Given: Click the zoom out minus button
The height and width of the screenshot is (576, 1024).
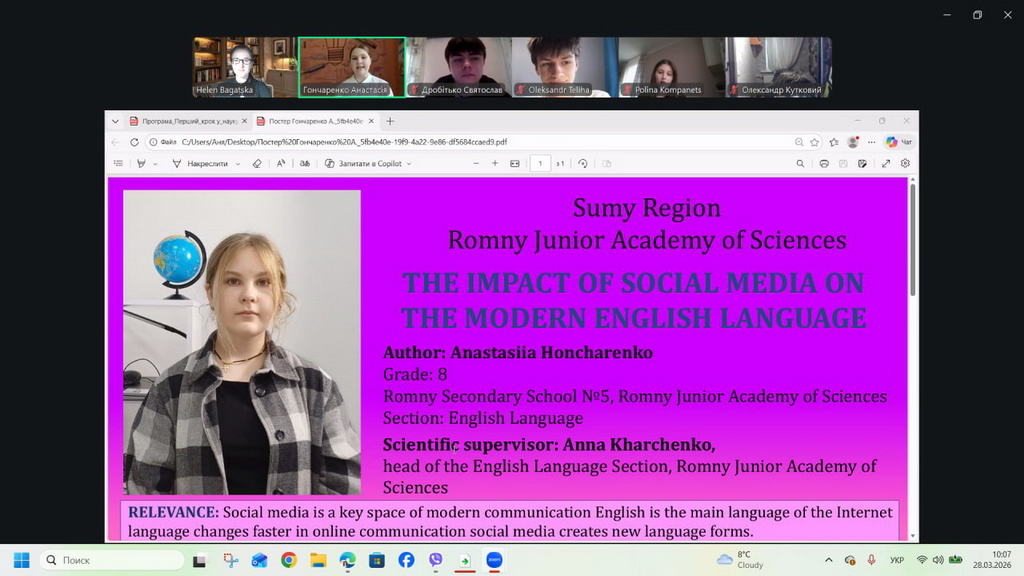Looking at the screenshot, I should 469,163.
